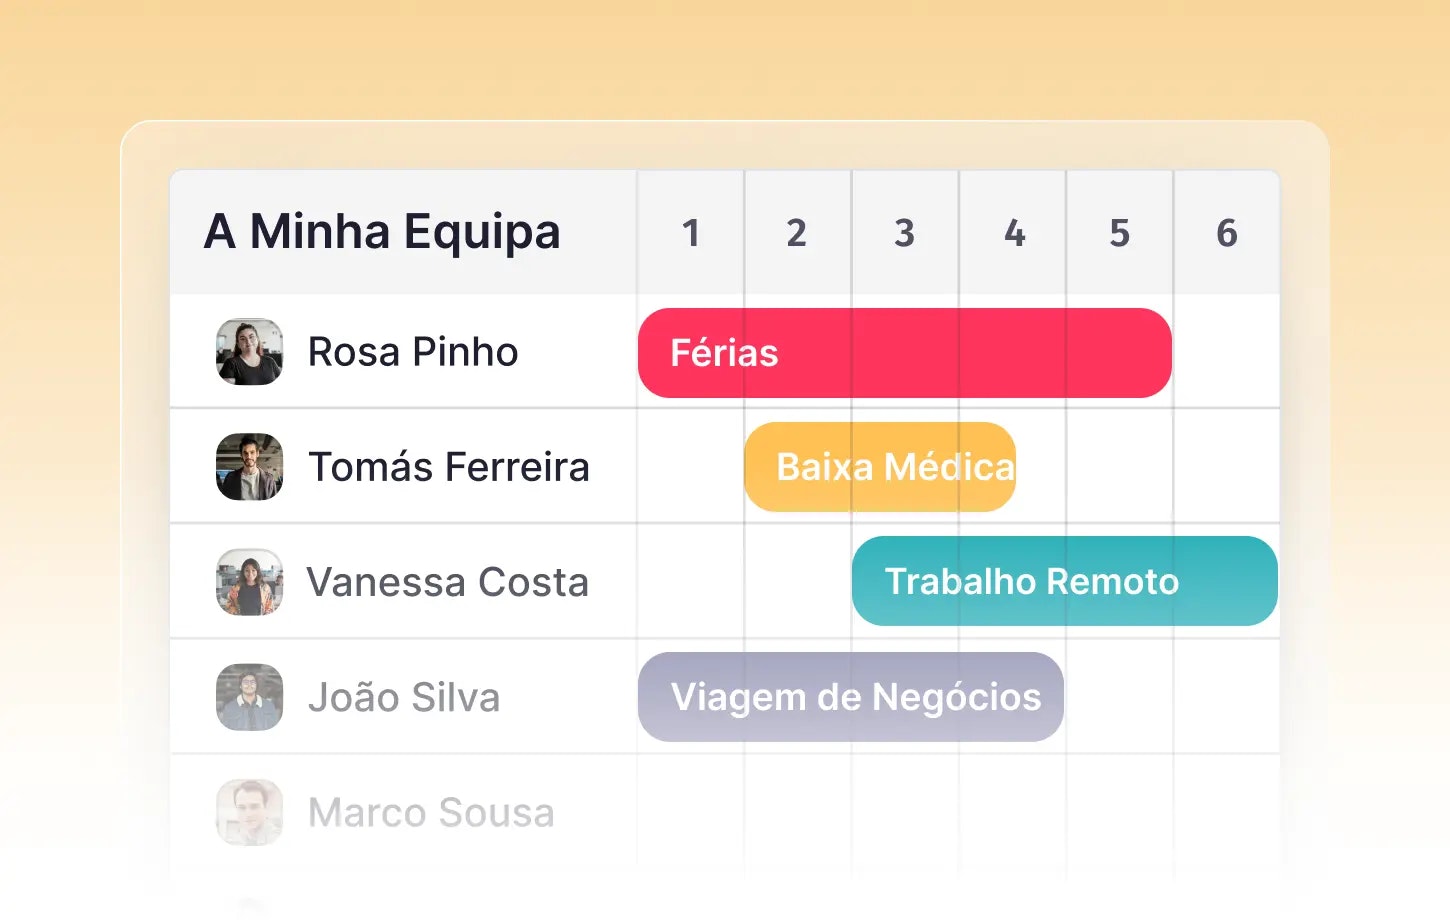Select day 1 column header
1450x920 pixels.
pyautogui.click(x=690, y=233)
